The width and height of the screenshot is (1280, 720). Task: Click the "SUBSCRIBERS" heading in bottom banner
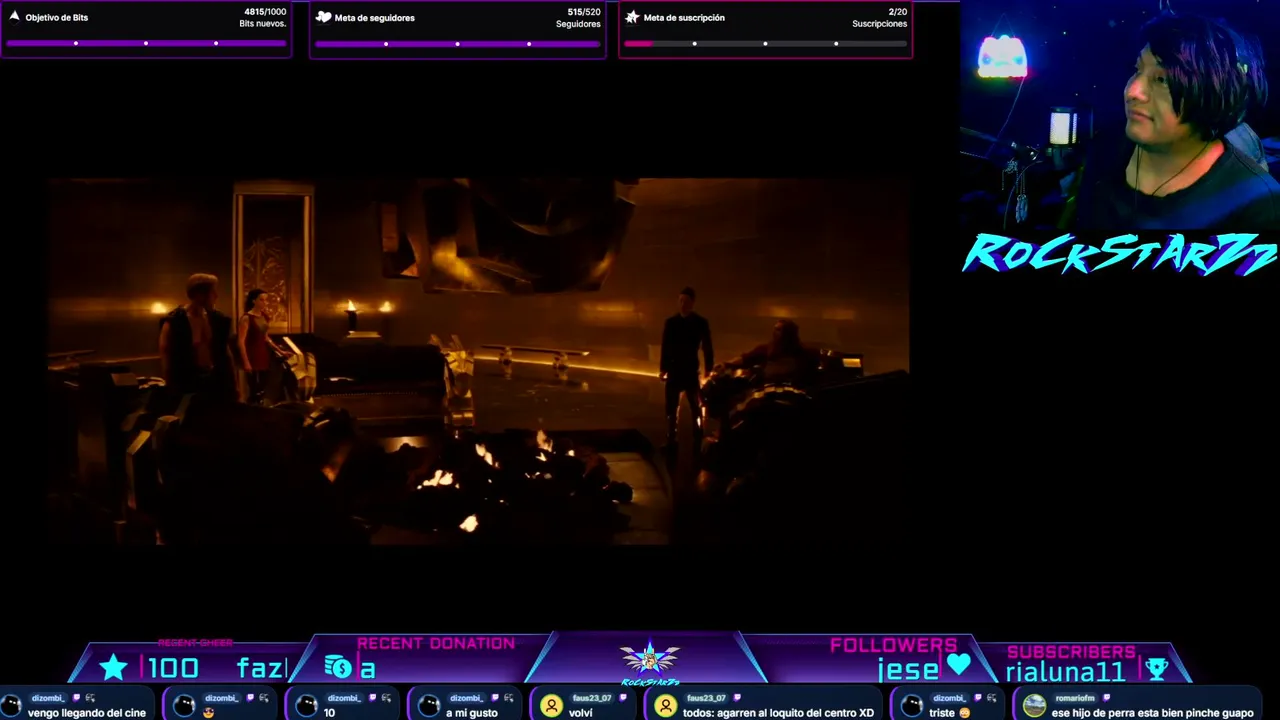pyautogui.click(x=1071, y=652)
